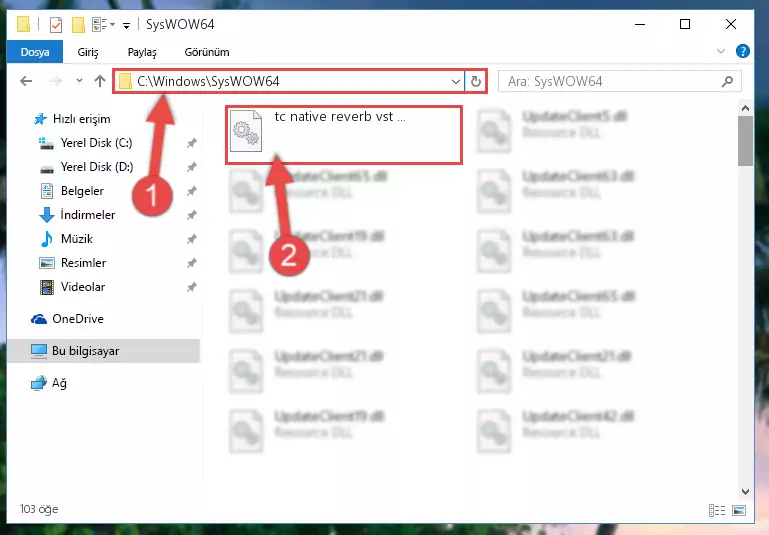Image resolution: width=769 pixels, height=535 pixels.
Task: Open Yerel Disk (D:) in sidebar
Action: point(97,167)
